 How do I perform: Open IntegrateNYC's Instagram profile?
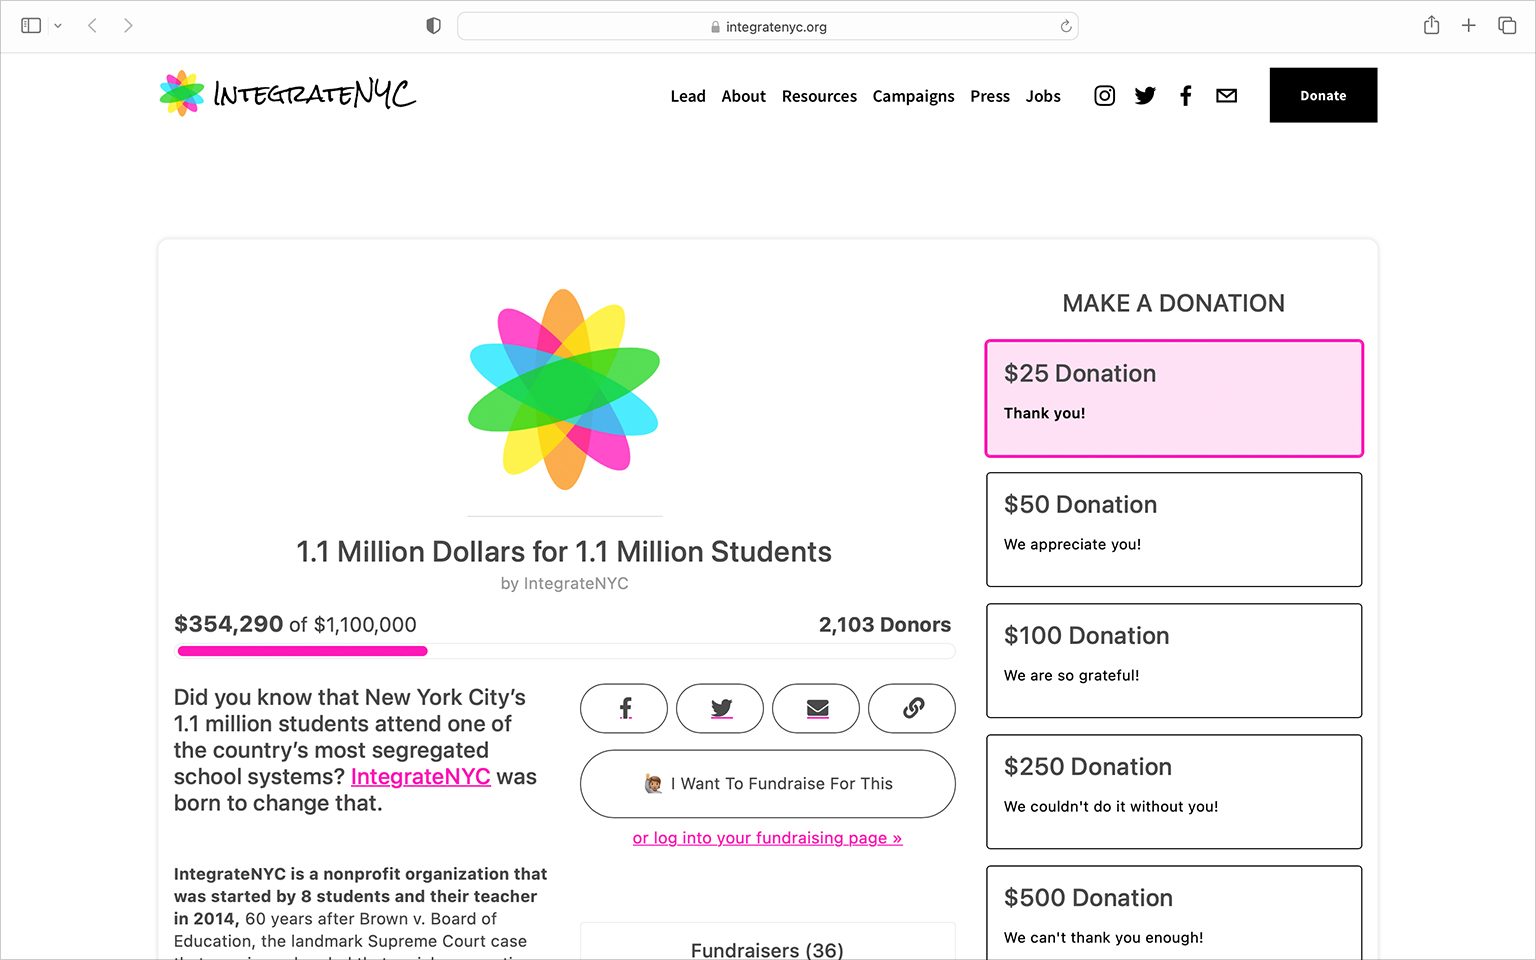[x=1104, y=95]
